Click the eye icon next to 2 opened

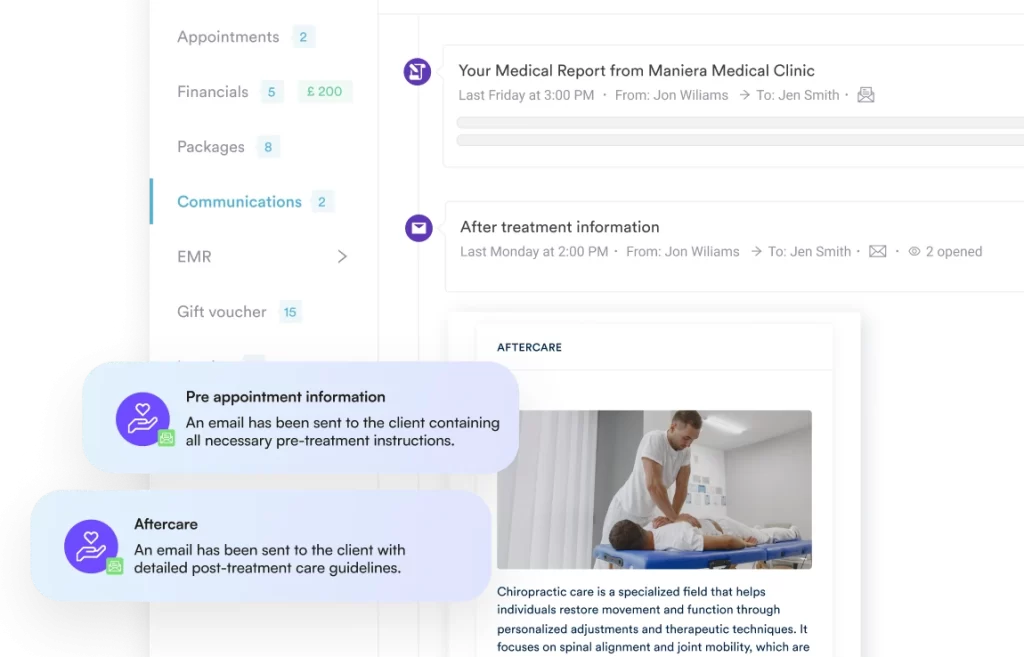[914, 251]
